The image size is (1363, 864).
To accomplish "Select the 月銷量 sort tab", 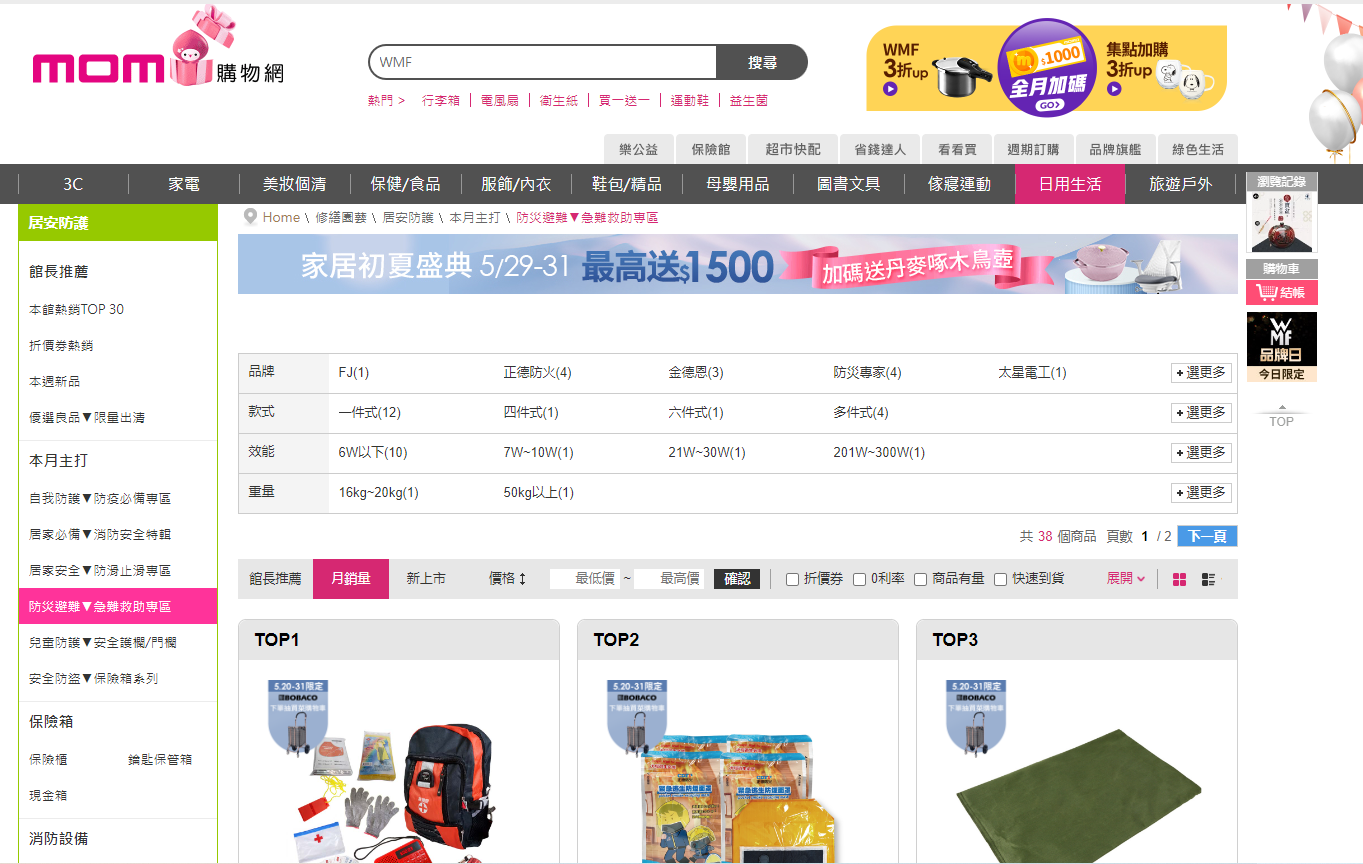I will (x=351, y=579).
